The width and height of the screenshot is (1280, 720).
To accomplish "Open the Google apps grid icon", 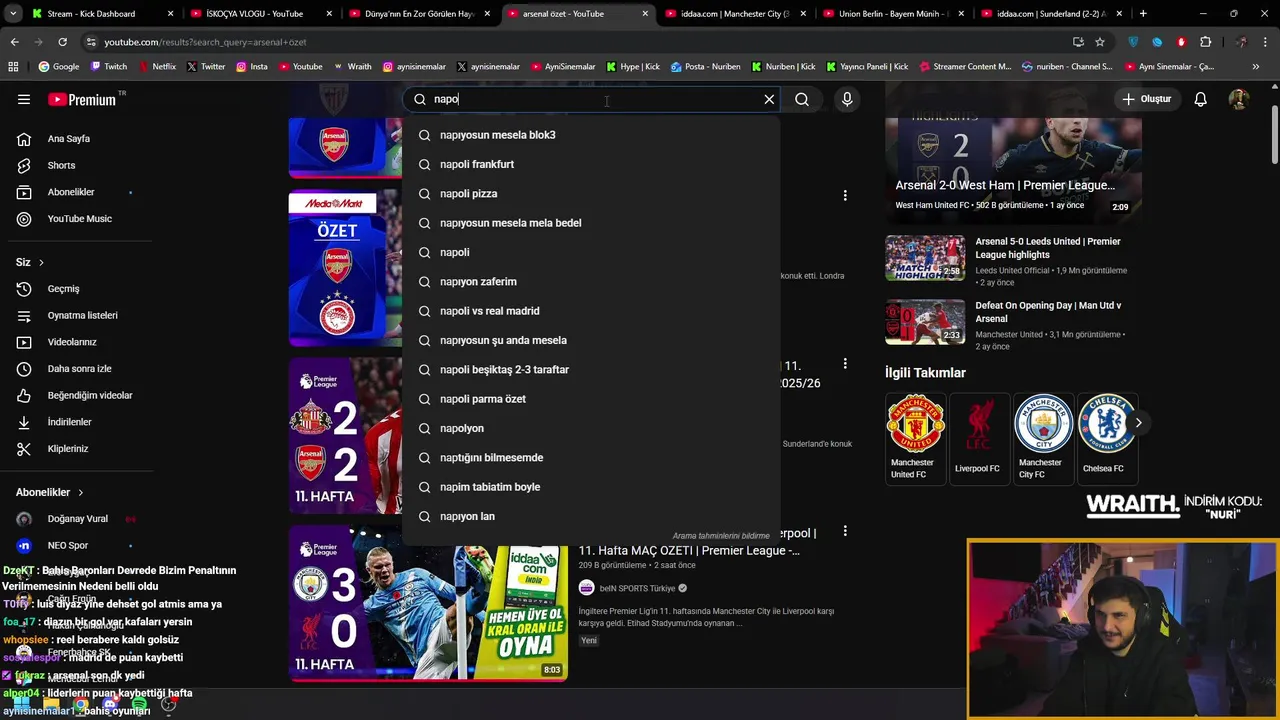I will (13, 67).
